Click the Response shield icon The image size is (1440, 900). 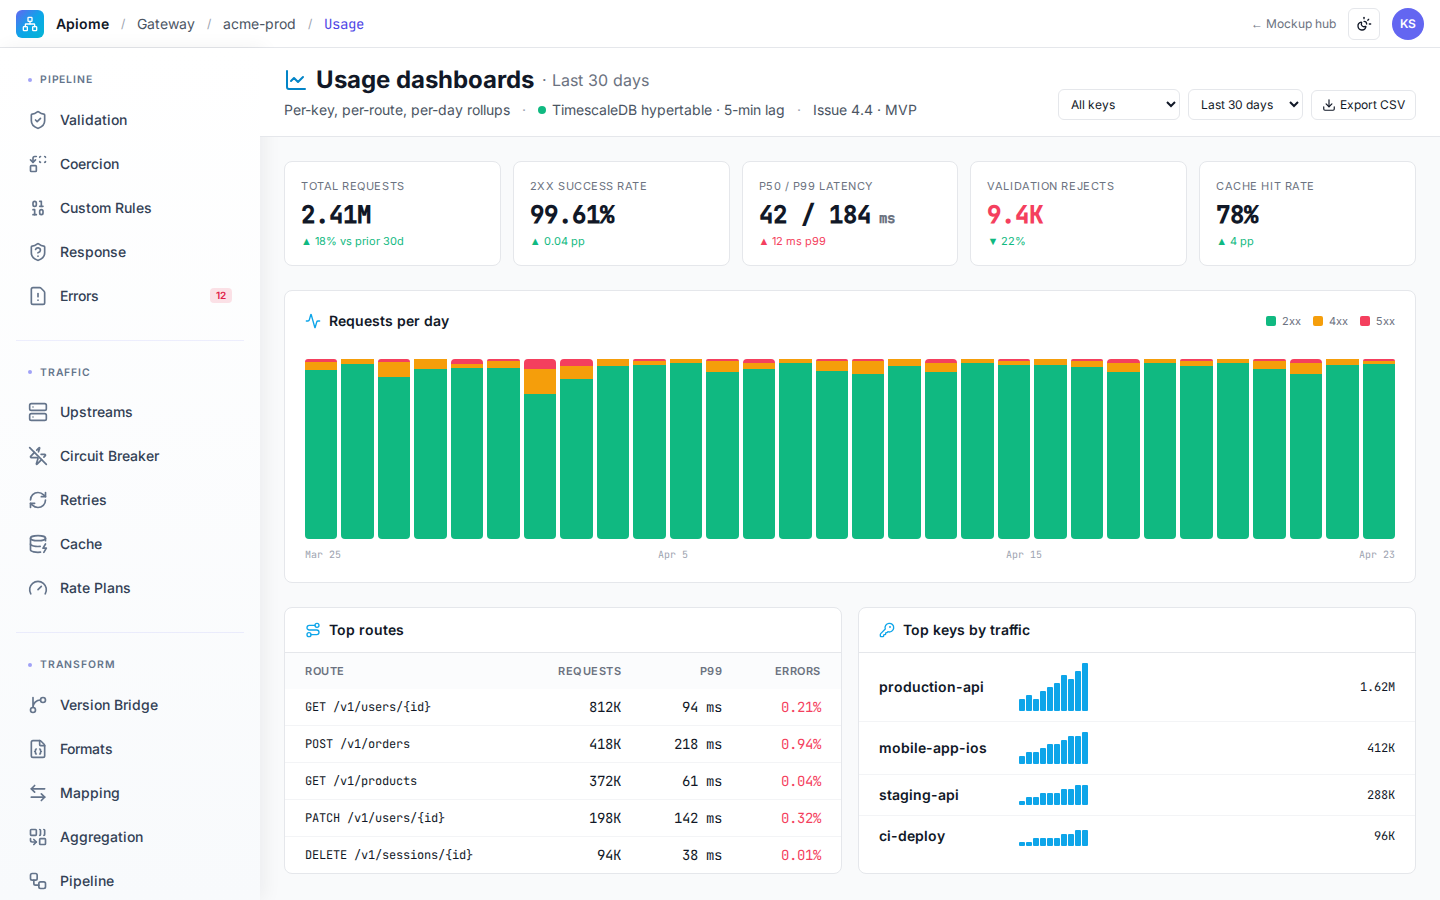(38, 252)
